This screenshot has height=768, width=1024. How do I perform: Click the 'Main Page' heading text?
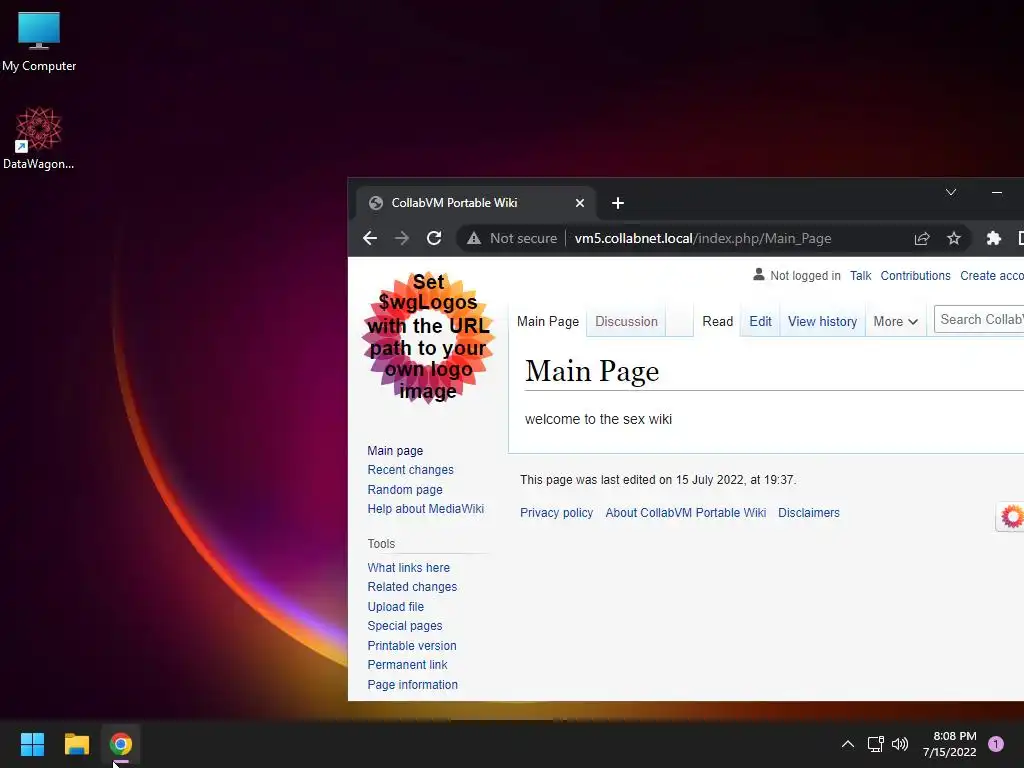[x=592, y=371]
